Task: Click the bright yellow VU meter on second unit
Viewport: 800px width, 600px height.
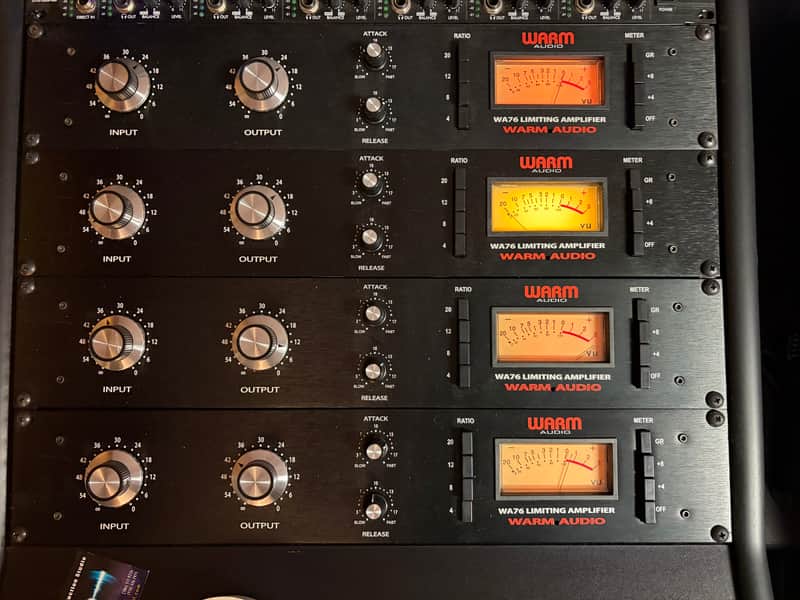Action: (x=547, y=207)
